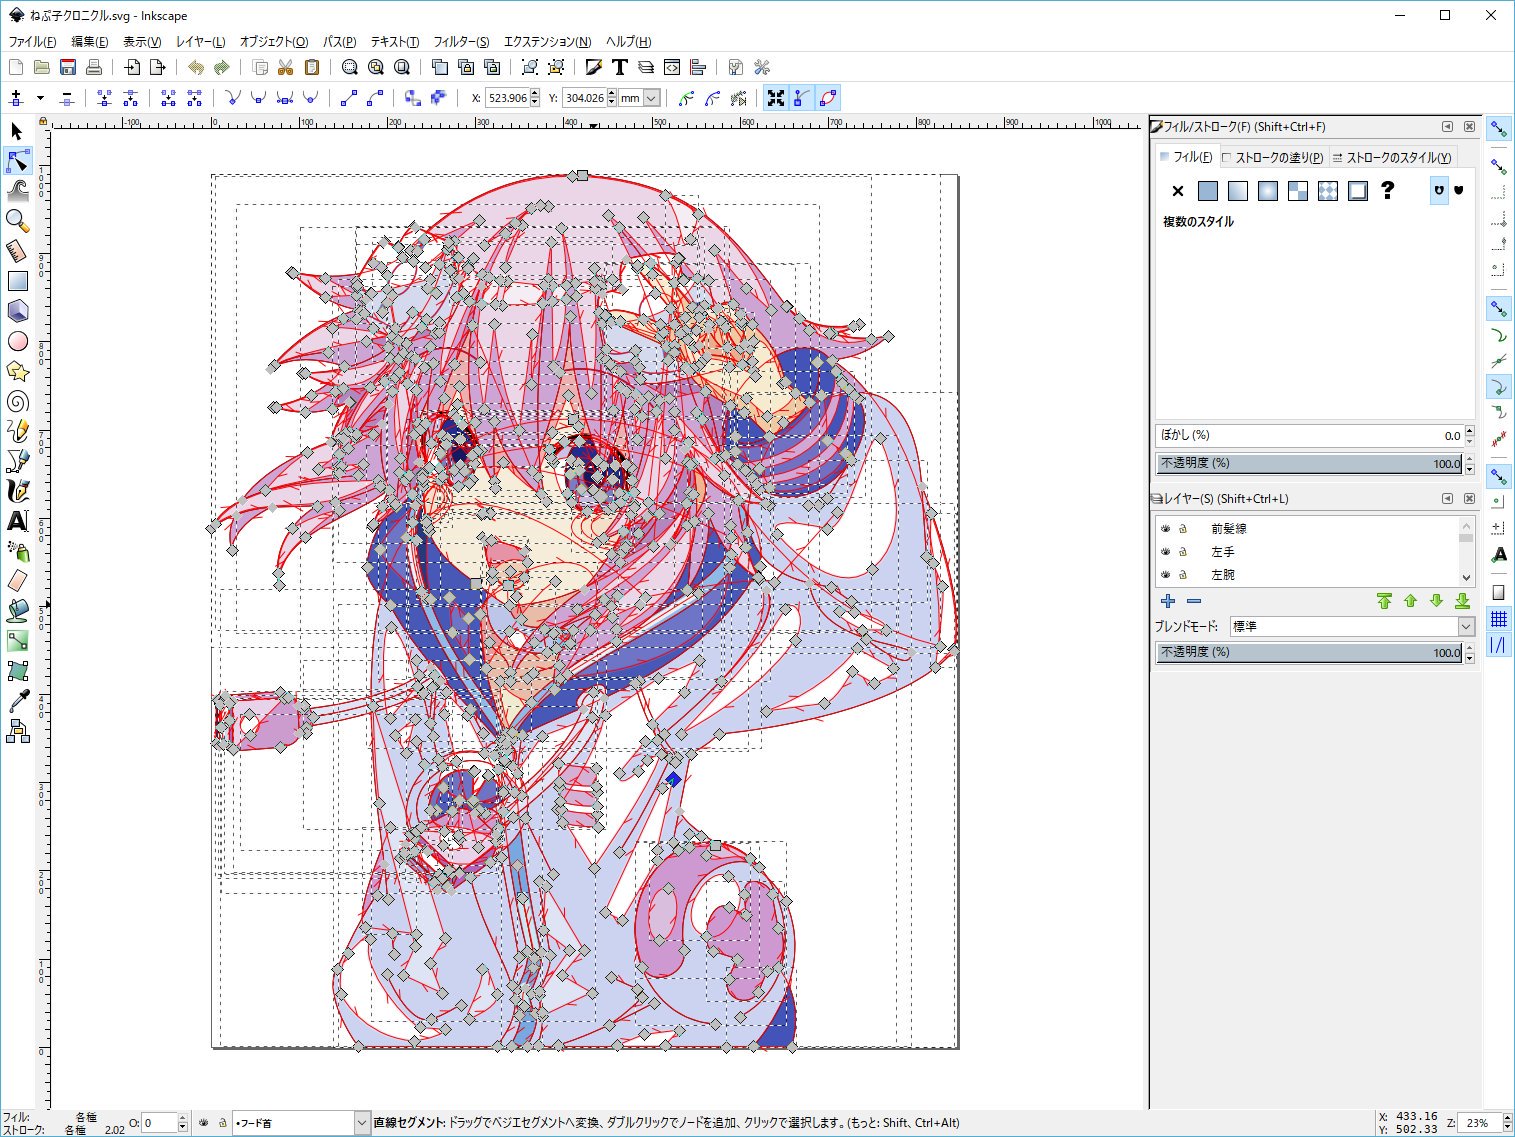Open the フィルター(S) menu
This screenshot has width=1515, height=1137.
tap(461, 41)
